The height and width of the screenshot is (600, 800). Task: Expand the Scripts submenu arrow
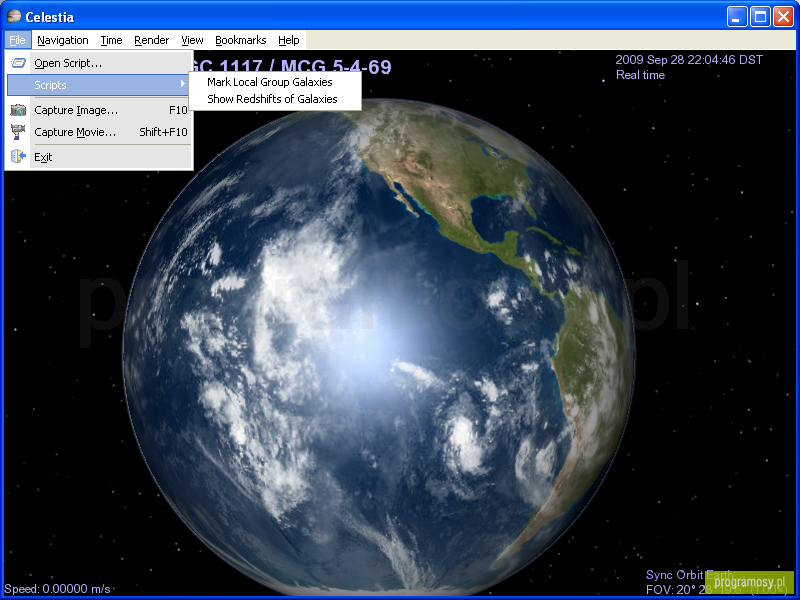coord(183,84)
